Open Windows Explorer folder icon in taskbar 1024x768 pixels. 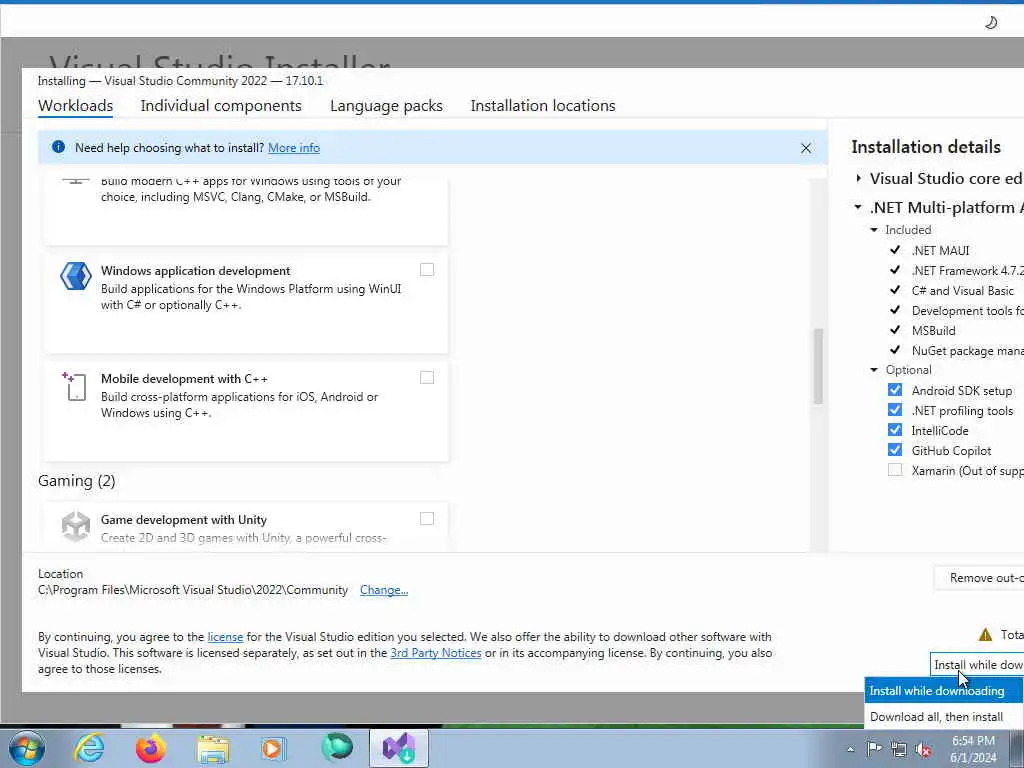(213, 749)
